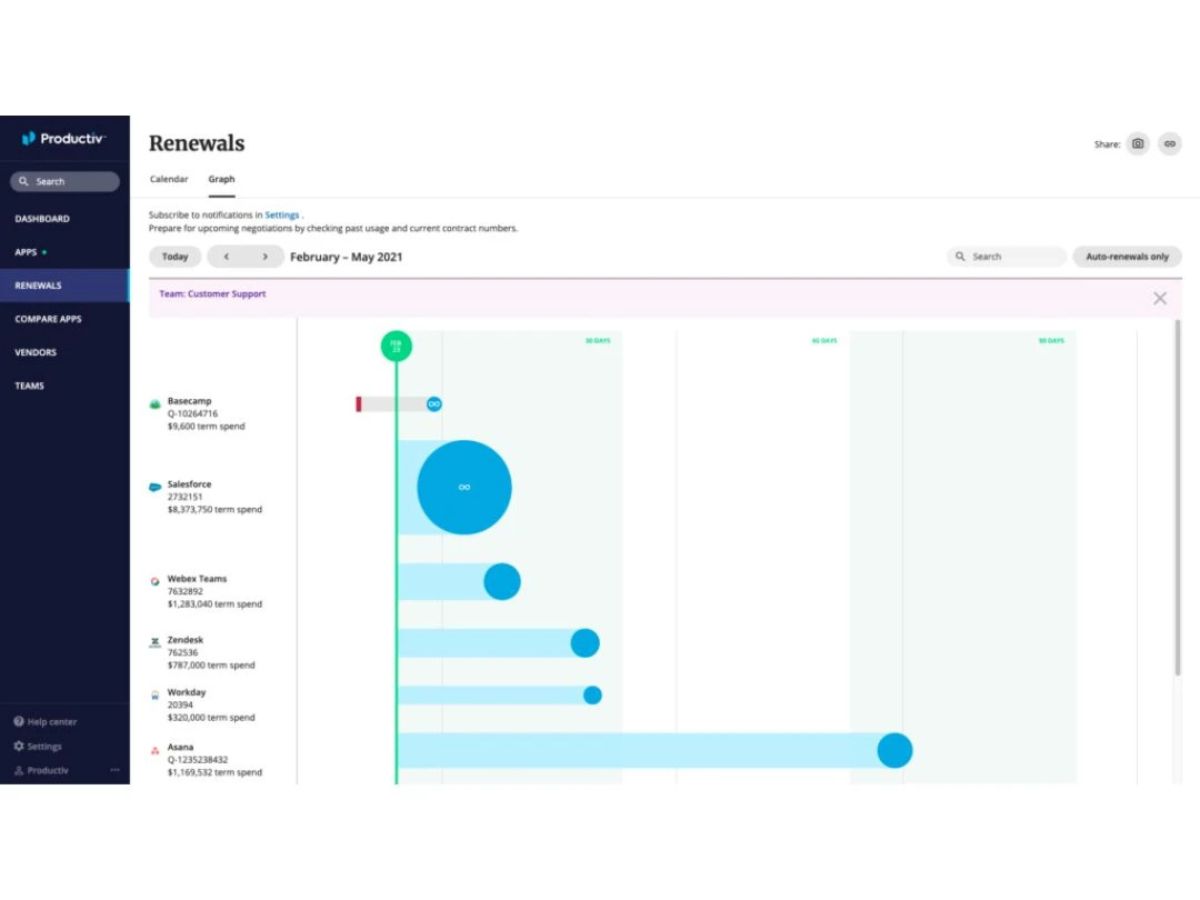This screenshot has height=900, width=1200.
Task: Toggle the Auto-renewals only filter
Action: (1127, 257)
